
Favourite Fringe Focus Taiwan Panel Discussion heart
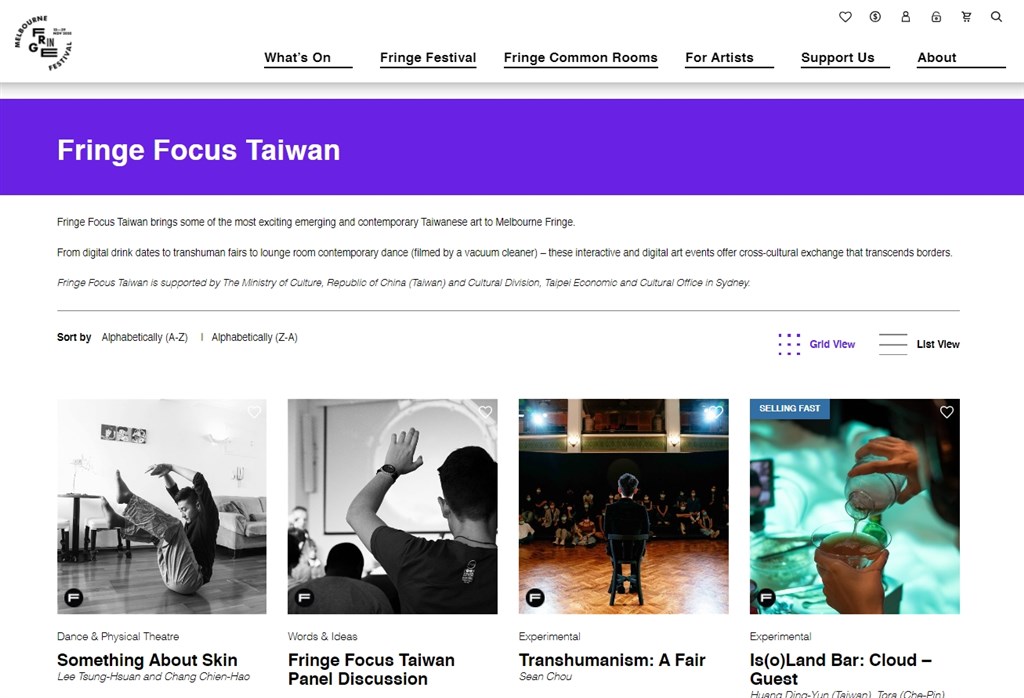pyautogui.click(x=485, y=412)
